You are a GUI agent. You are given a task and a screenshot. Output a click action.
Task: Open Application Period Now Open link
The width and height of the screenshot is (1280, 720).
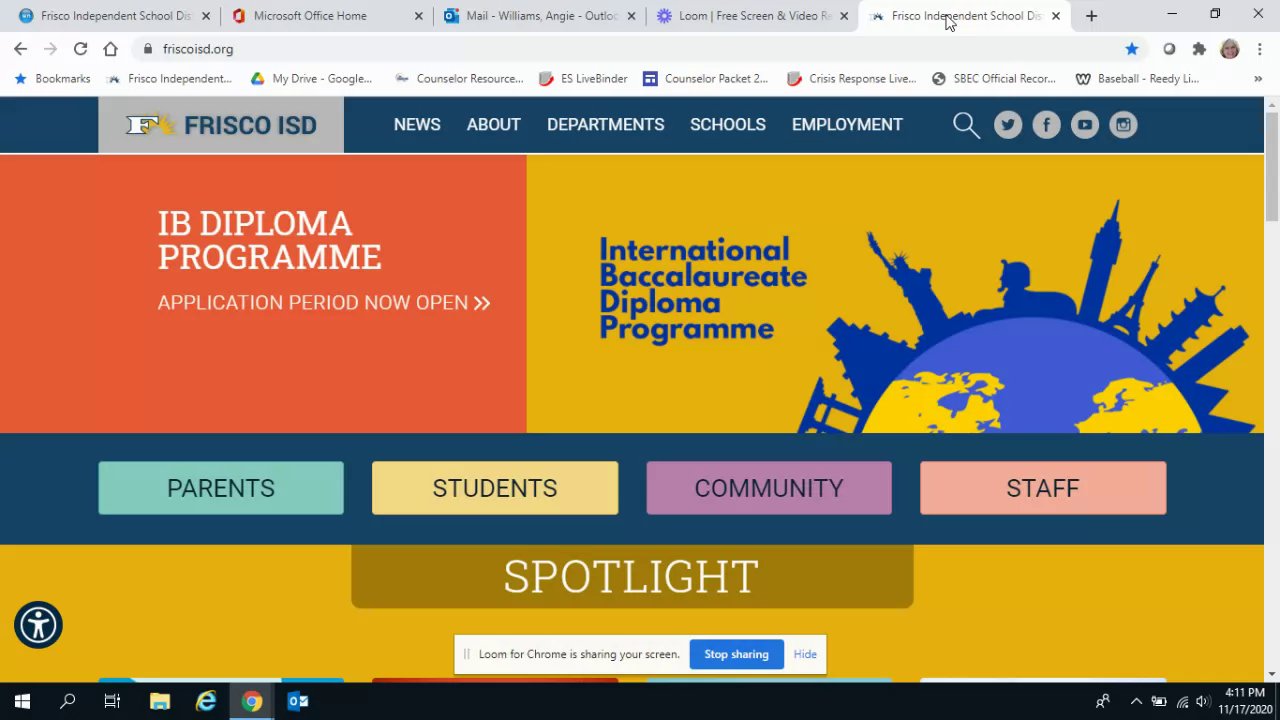coord(324,303)
